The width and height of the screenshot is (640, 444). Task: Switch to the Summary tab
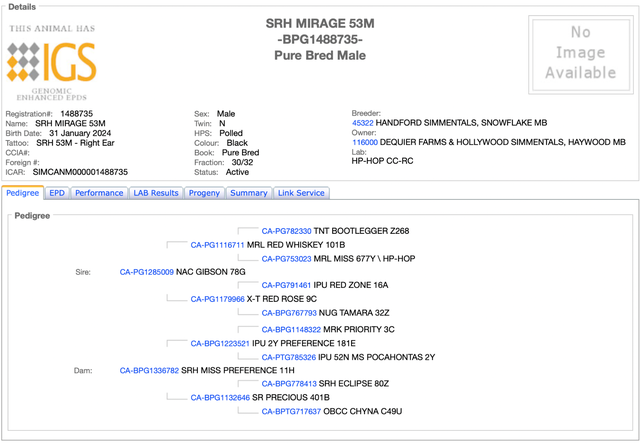click(x=248, y=193)
